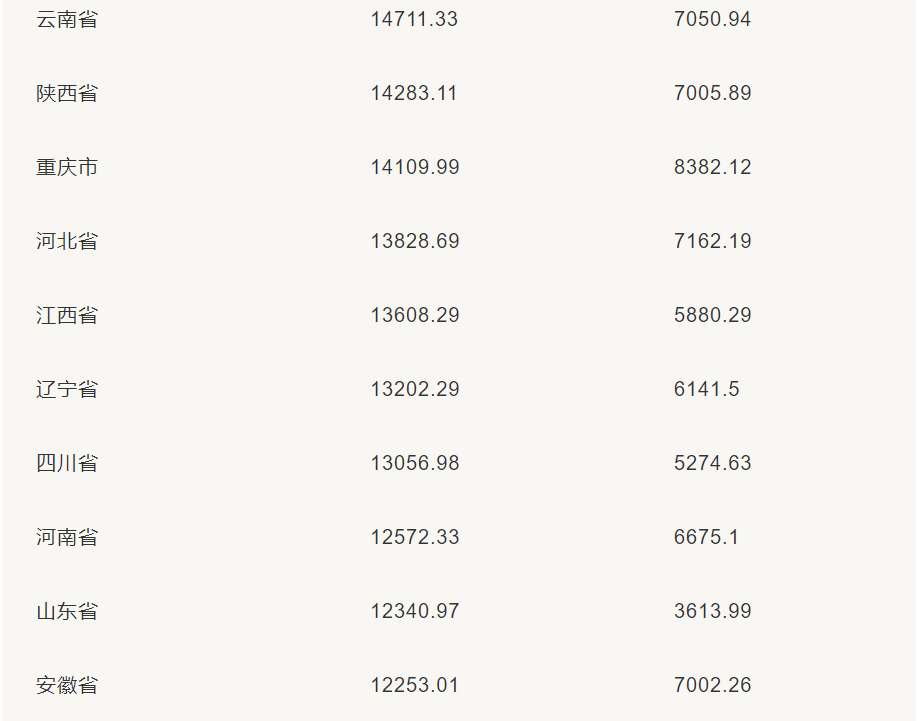Click the 山东省 cell
The height and width of the screenshot is (721, 920).
67,611
